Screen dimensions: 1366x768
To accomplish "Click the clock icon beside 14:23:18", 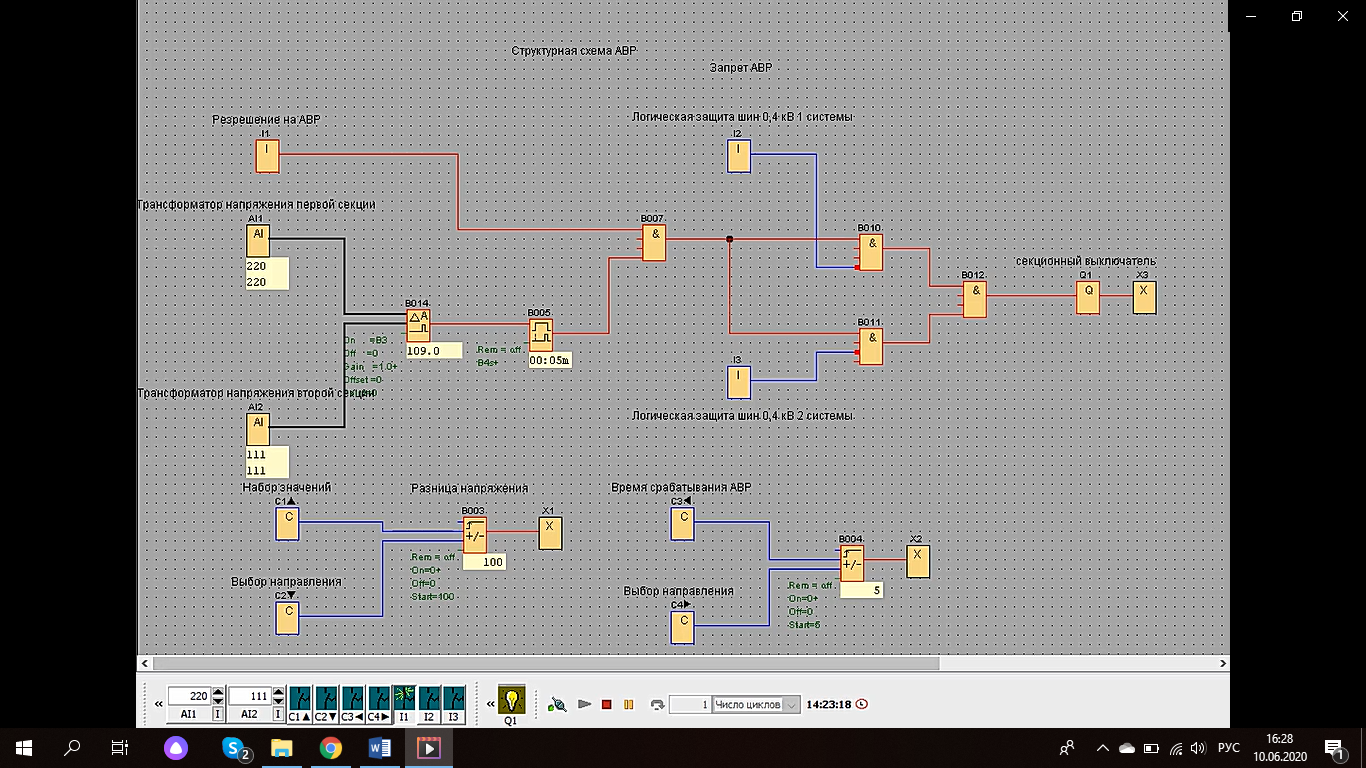I will coord(862,704).
